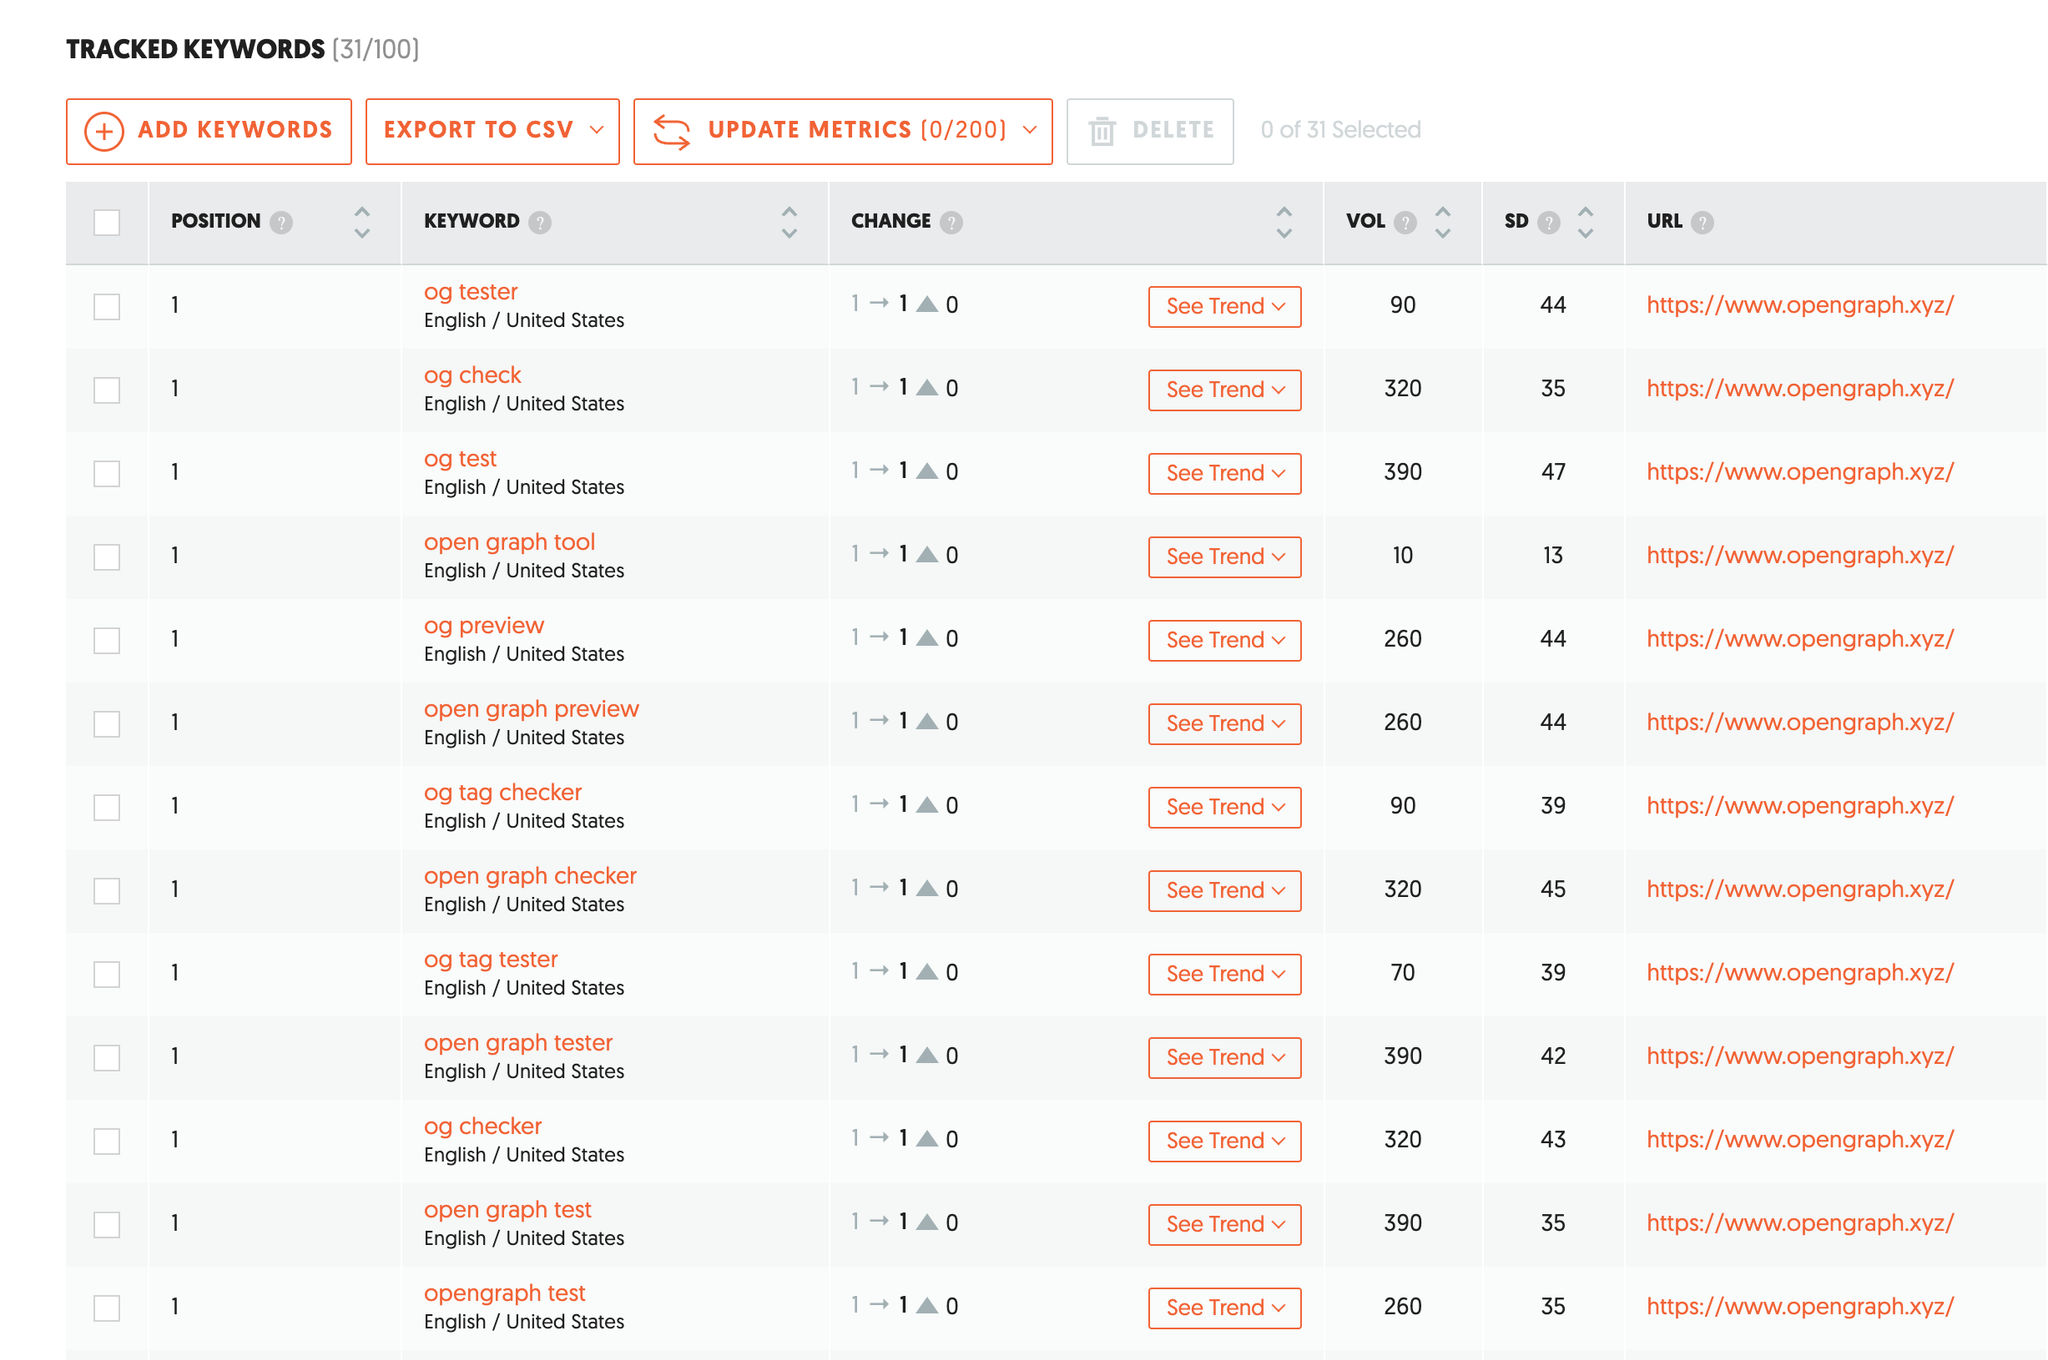Sort table by Position column arrows
Viewport: 2048px width, 1360px height.
pos(362,222)
